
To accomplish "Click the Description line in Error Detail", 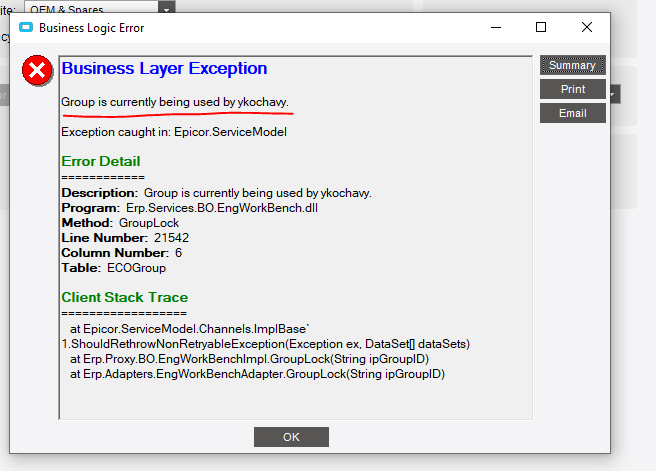I will point(216,193).
